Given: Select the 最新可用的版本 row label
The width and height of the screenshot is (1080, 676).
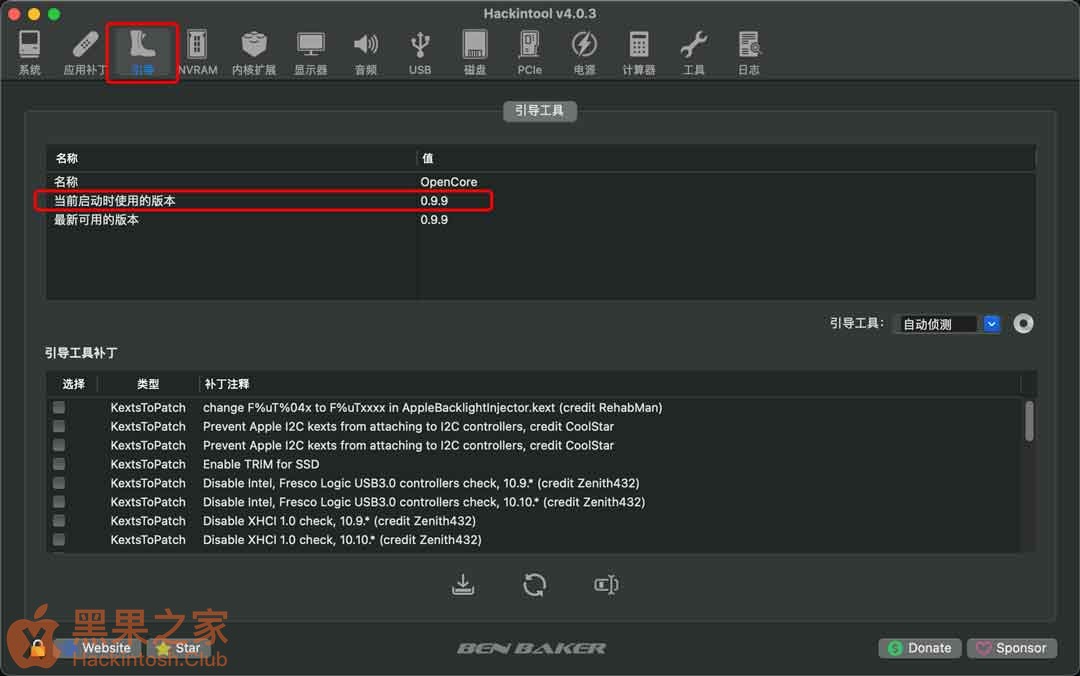Looking at the screenshot, I should [96, 220].
